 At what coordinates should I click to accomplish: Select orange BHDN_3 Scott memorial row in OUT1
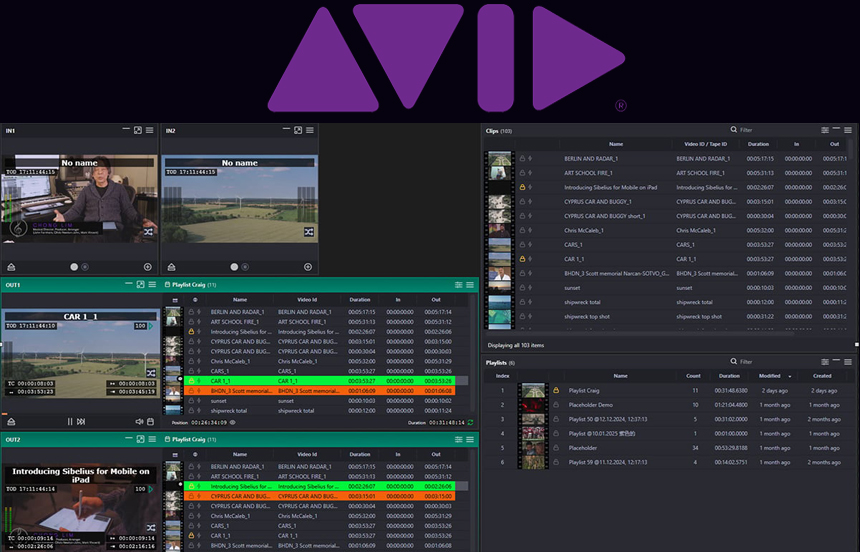[x=320, y=391]
